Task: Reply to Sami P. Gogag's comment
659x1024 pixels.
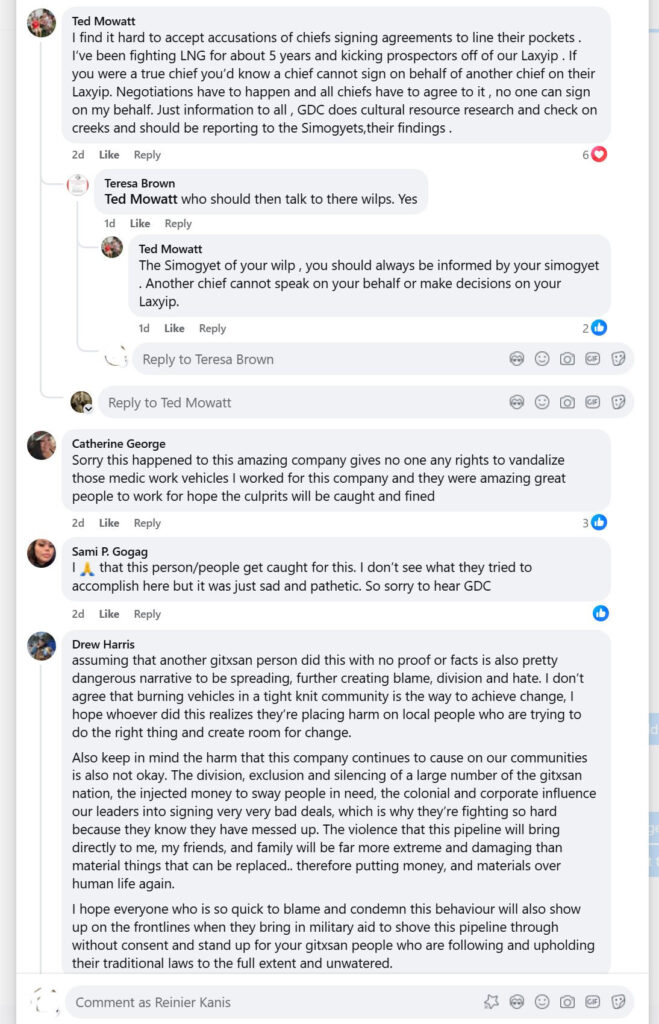Action: (147, 614)
